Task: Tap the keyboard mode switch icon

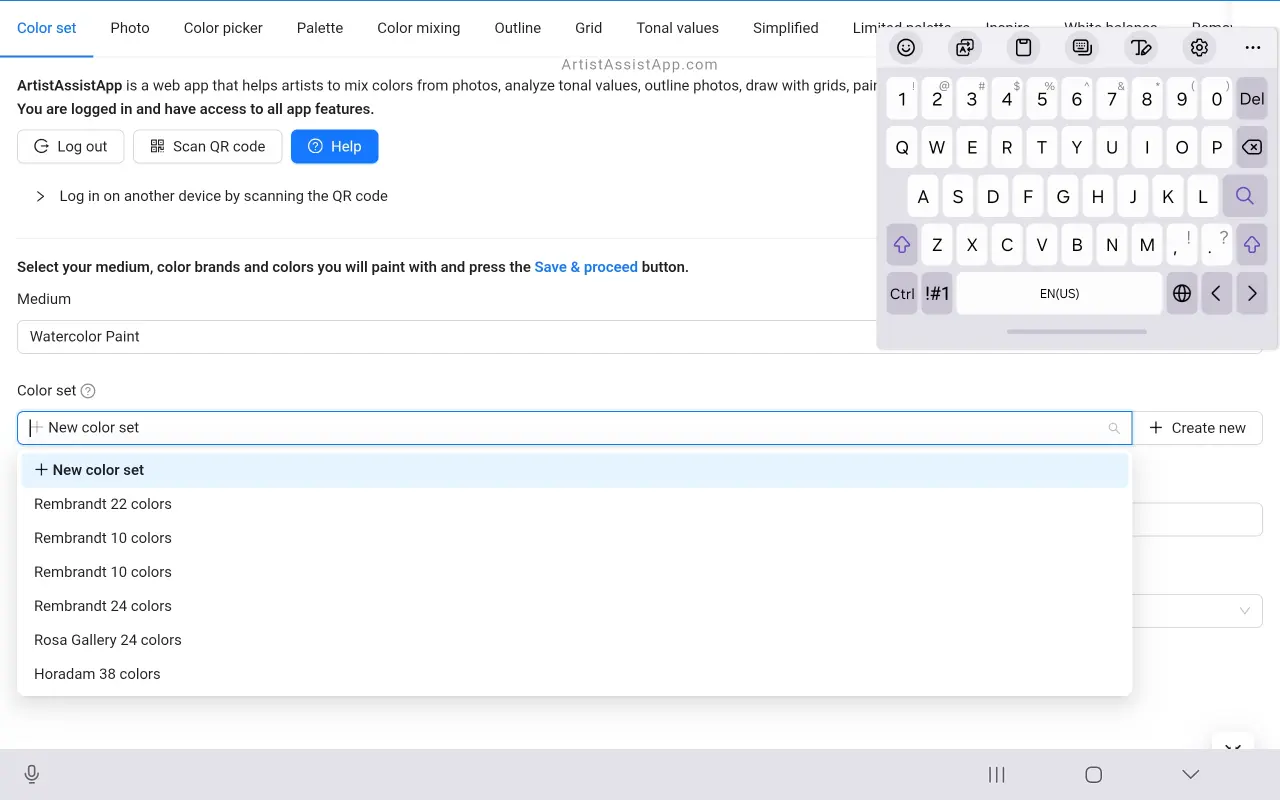Action: [1082, 47]
